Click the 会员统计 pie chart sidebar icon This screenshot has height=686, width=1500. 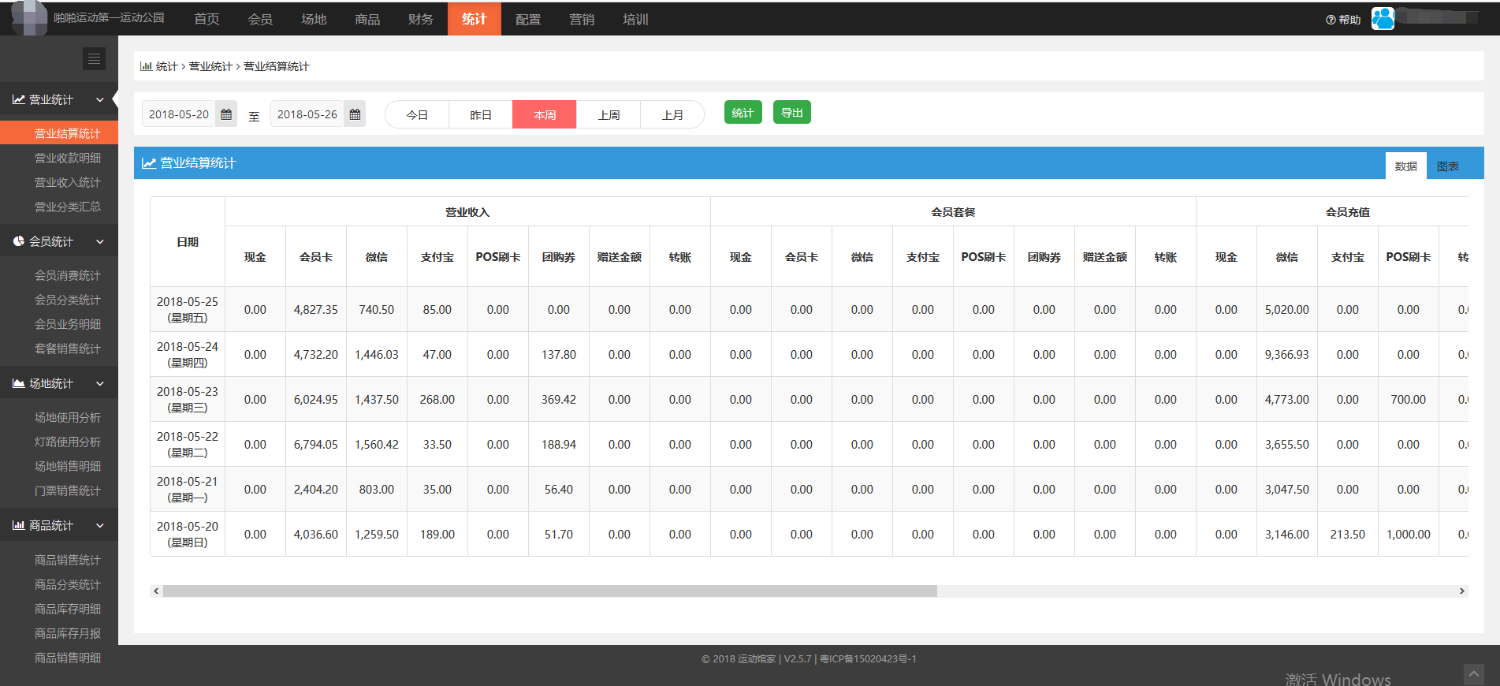click(19, 242)
